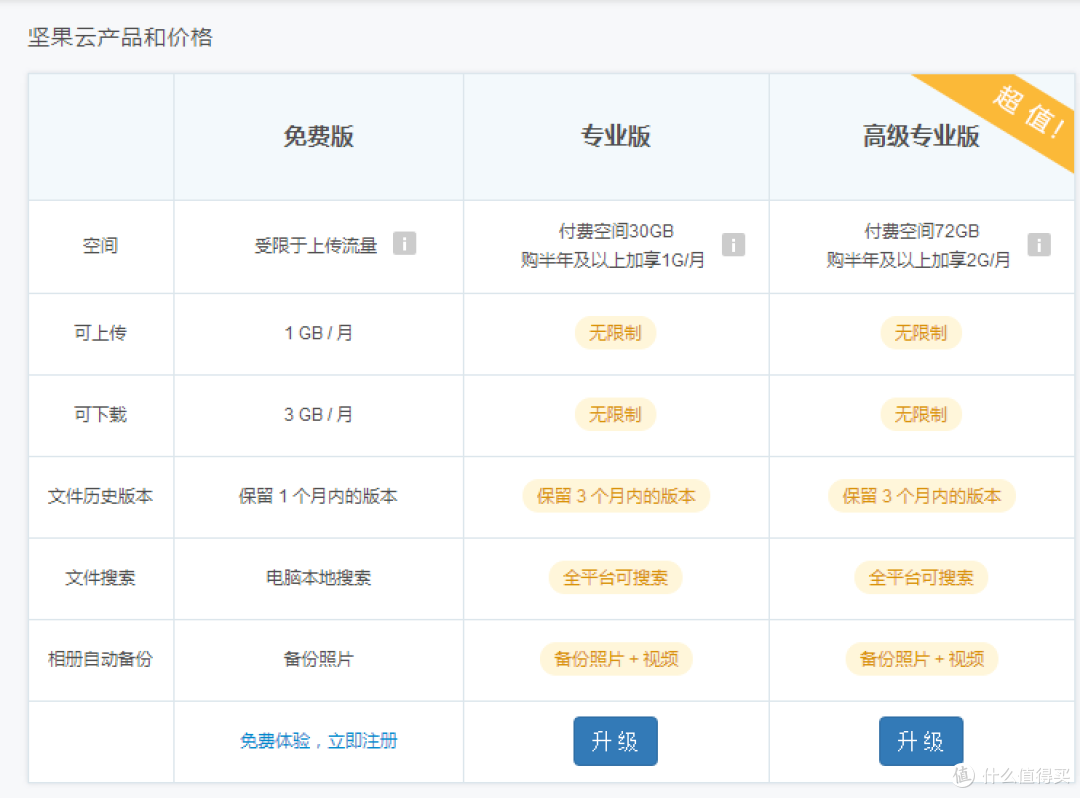
Task: Click the 相册自动备份 row label
Action: coord(101,659)
